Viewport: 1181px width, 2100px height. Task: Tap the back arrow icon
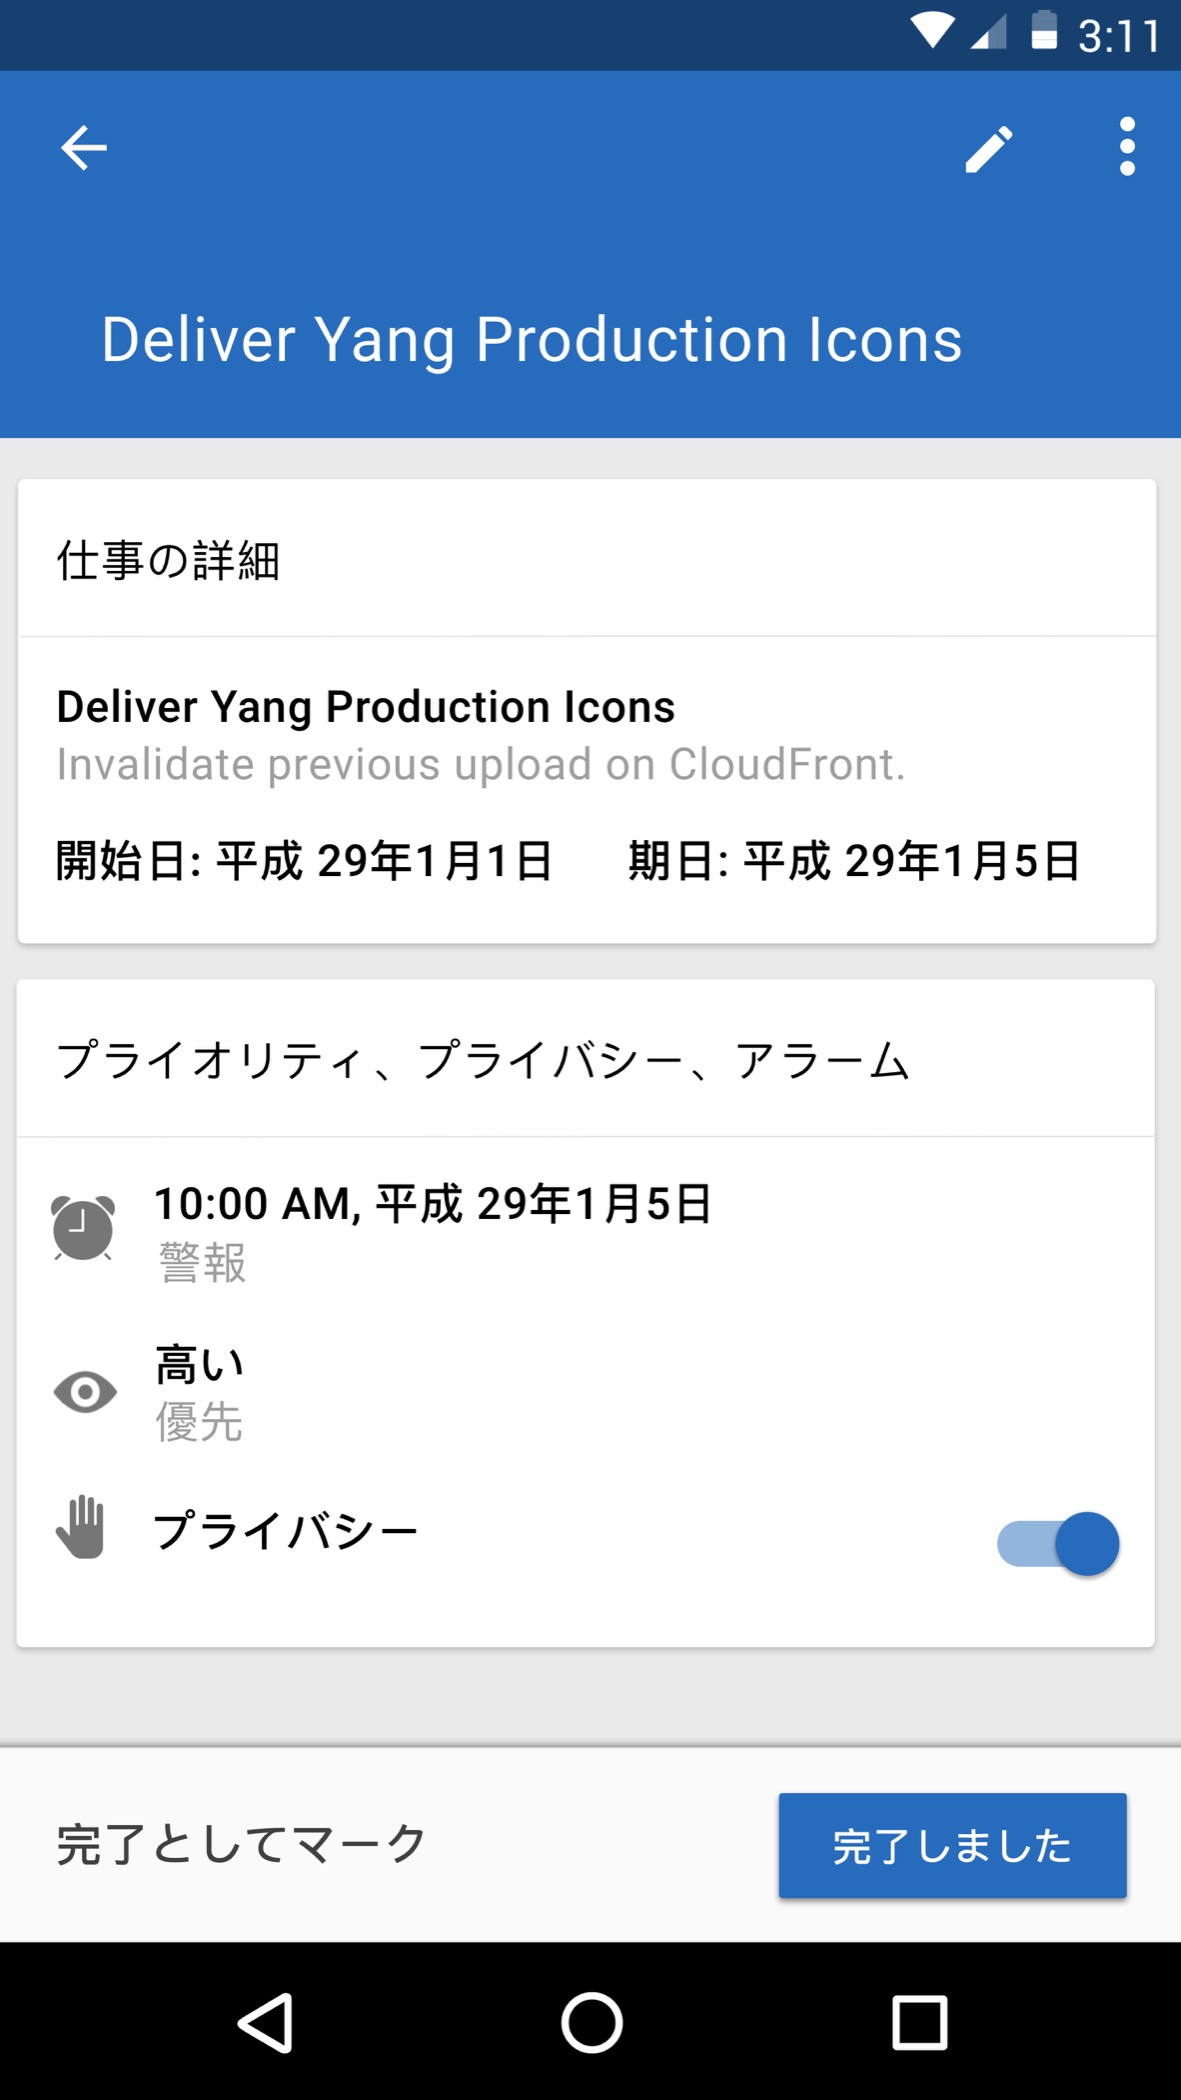click(84, 148)
